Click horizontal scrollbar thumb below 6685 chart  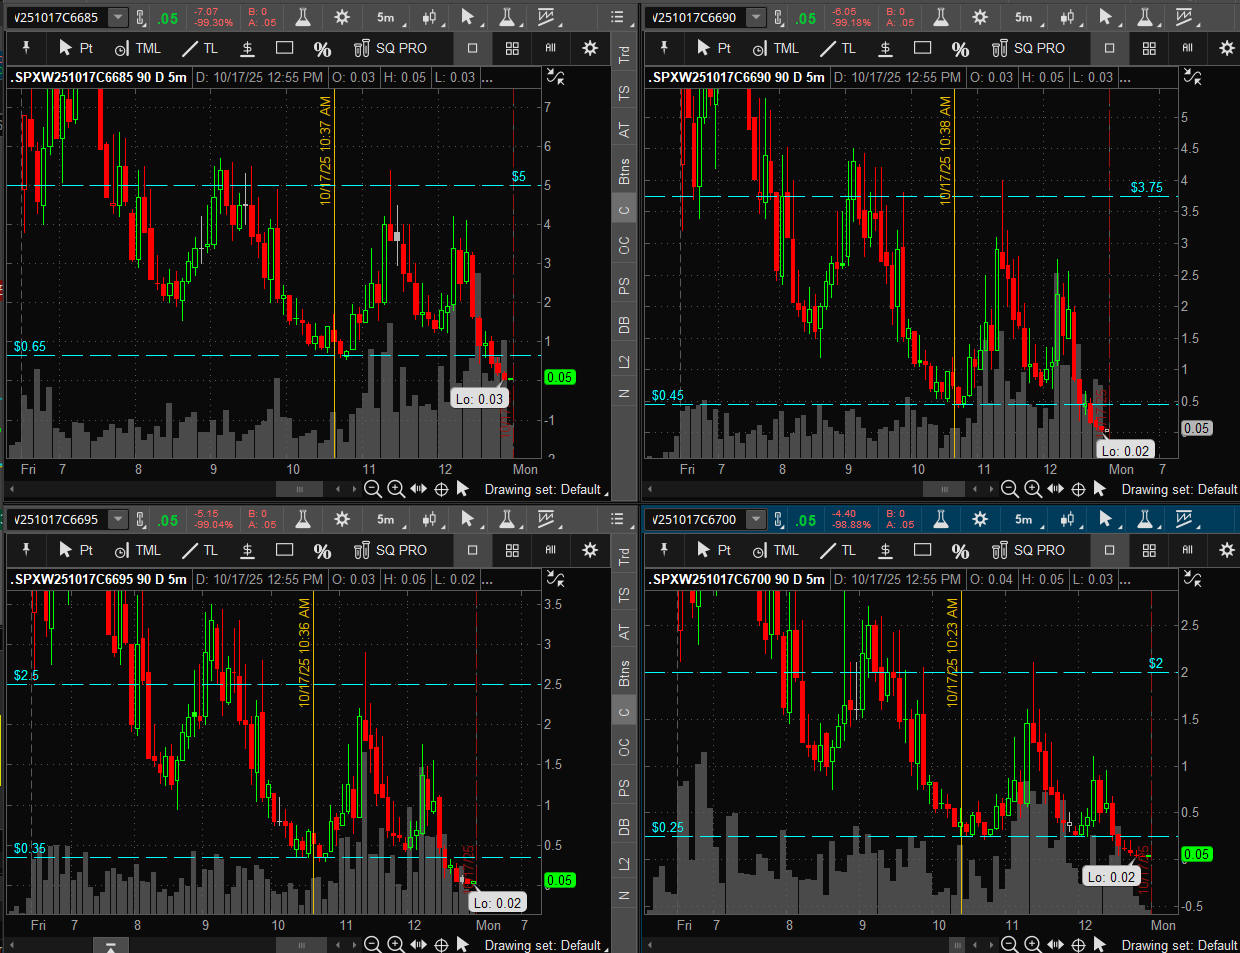(x=299, y=489)
